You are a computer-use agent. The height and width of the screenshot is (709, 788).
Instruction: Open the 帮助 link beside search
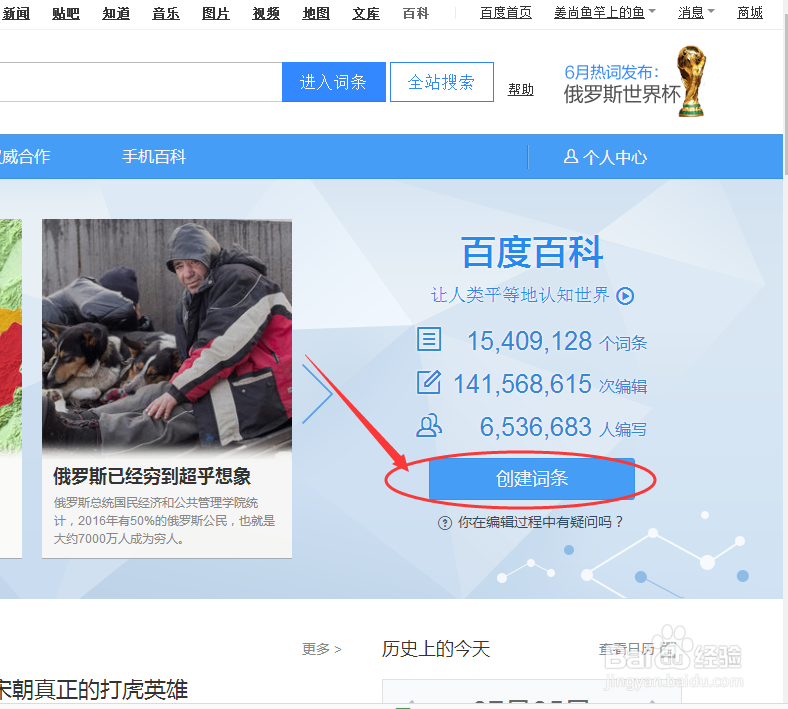pos(521,89)
